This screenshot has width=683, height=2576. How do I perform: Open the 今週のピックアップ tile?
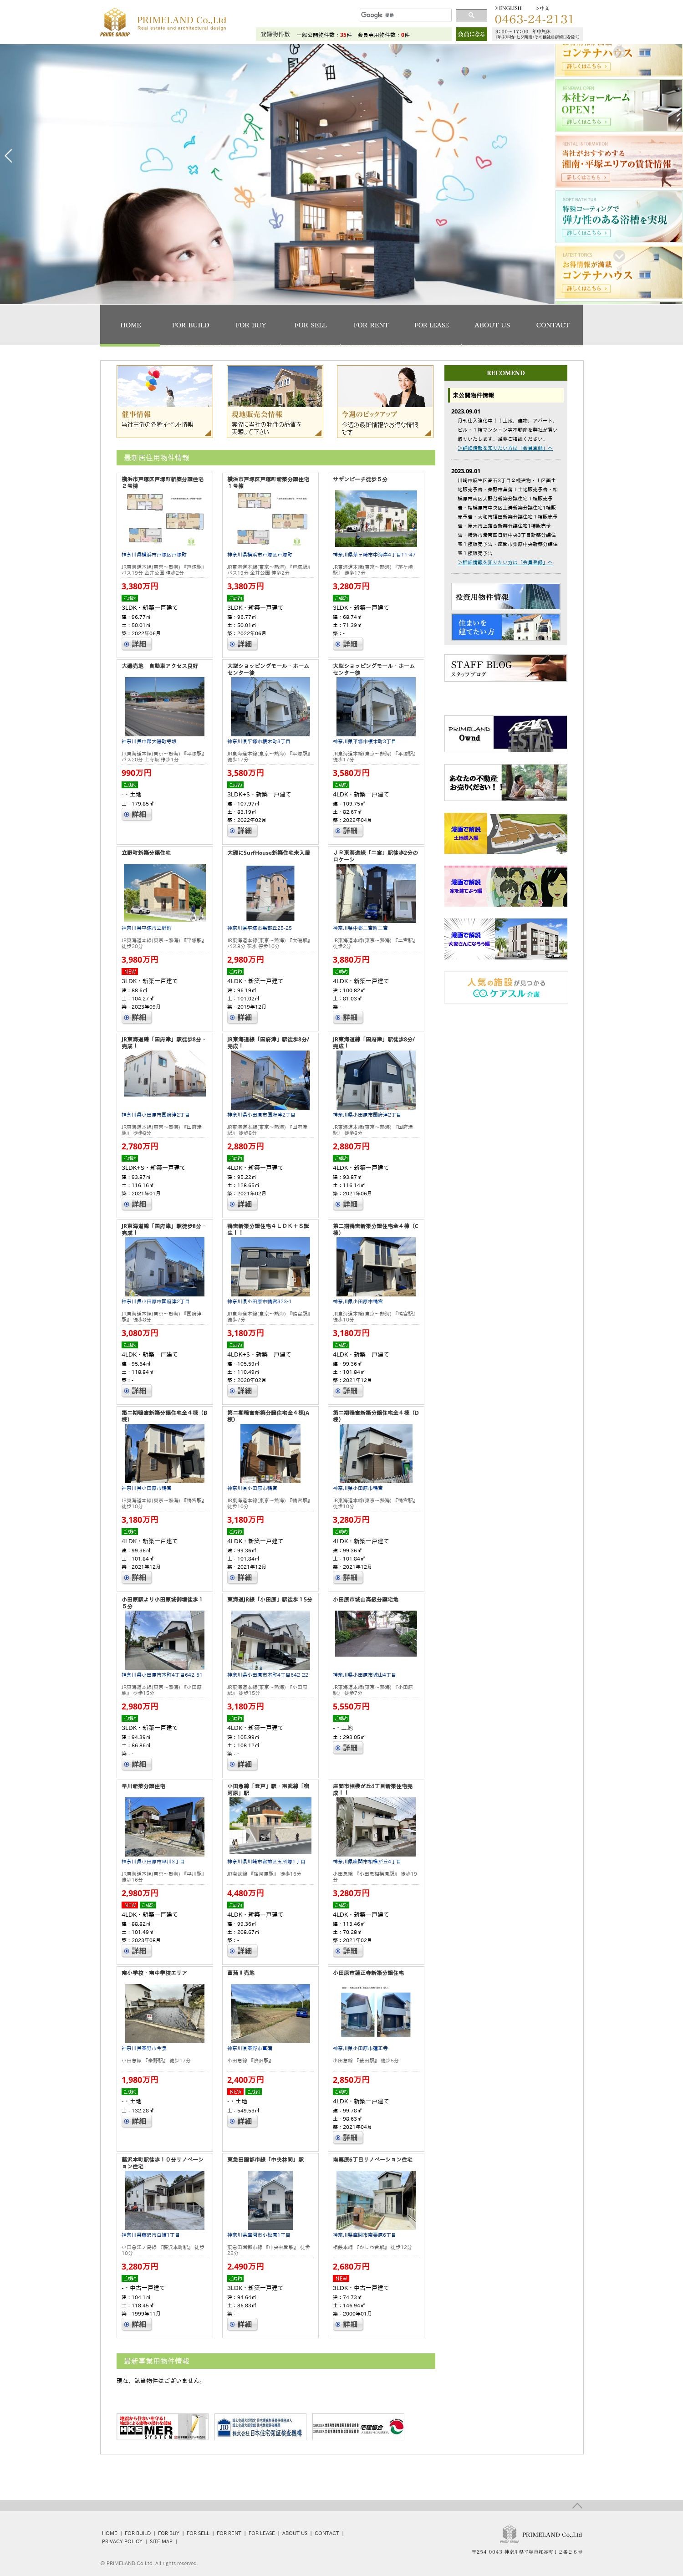pos(385,402)
